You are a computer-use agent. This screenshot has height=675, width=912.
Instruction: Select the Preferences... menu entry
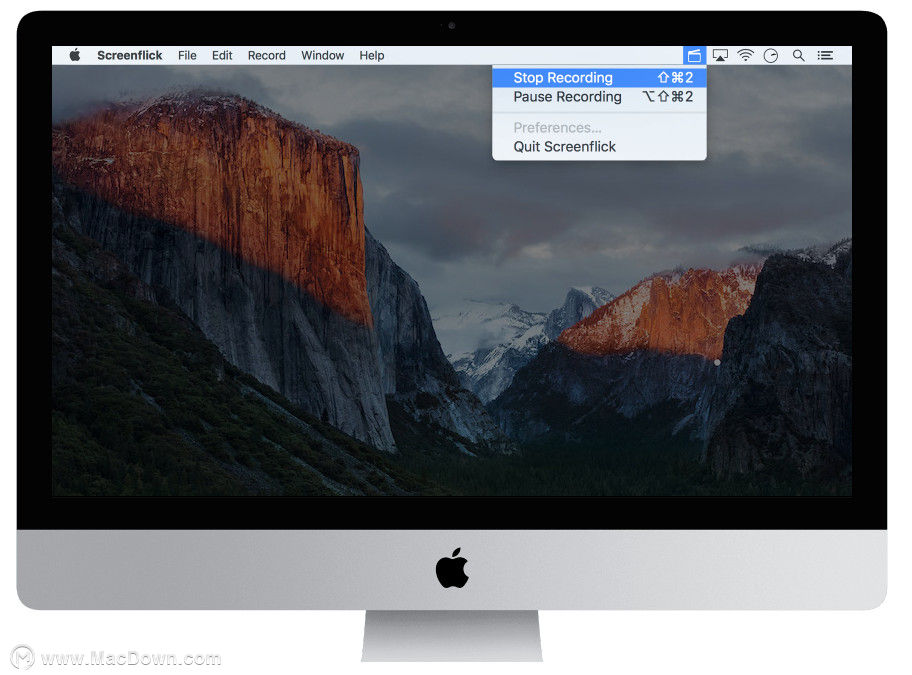pyautogui.click(x=599, y=127)
